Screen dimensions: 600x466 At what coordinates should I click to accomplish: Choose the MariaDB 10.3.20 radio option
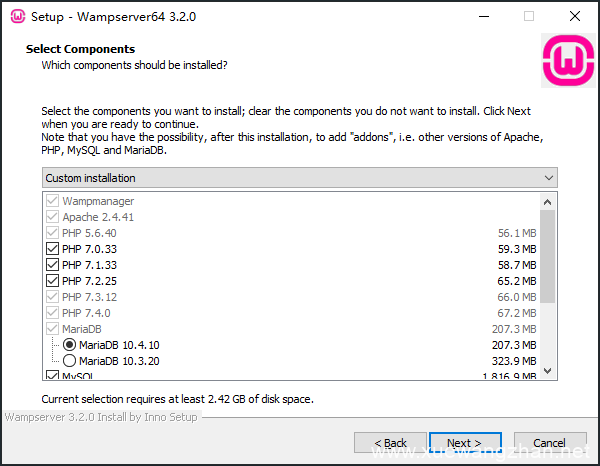(69, 361)
